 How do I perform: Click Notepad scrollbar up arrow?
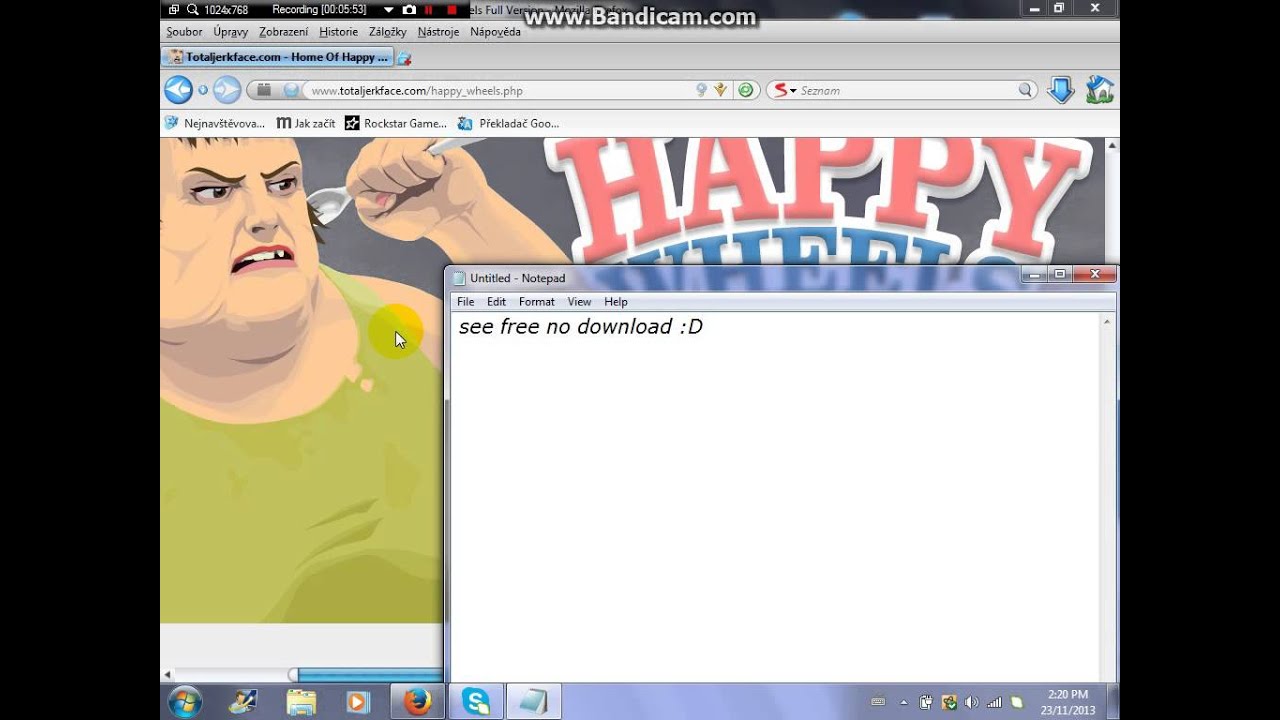point(1107,322)
